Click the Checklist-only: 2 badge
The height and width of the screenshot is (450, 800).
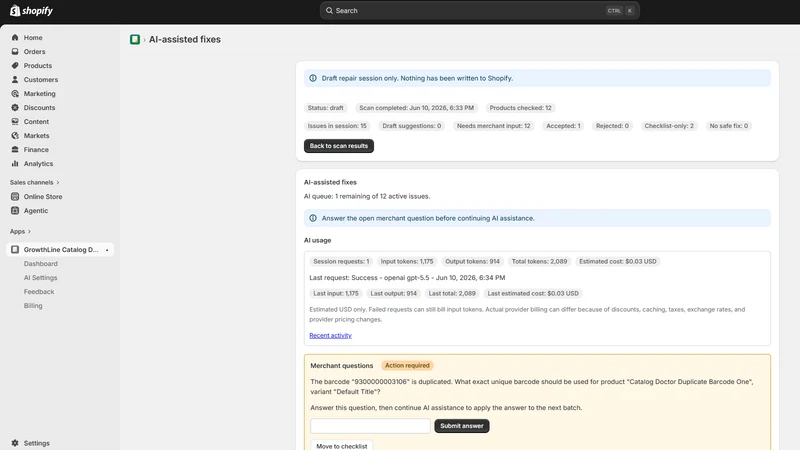[669, 126]
